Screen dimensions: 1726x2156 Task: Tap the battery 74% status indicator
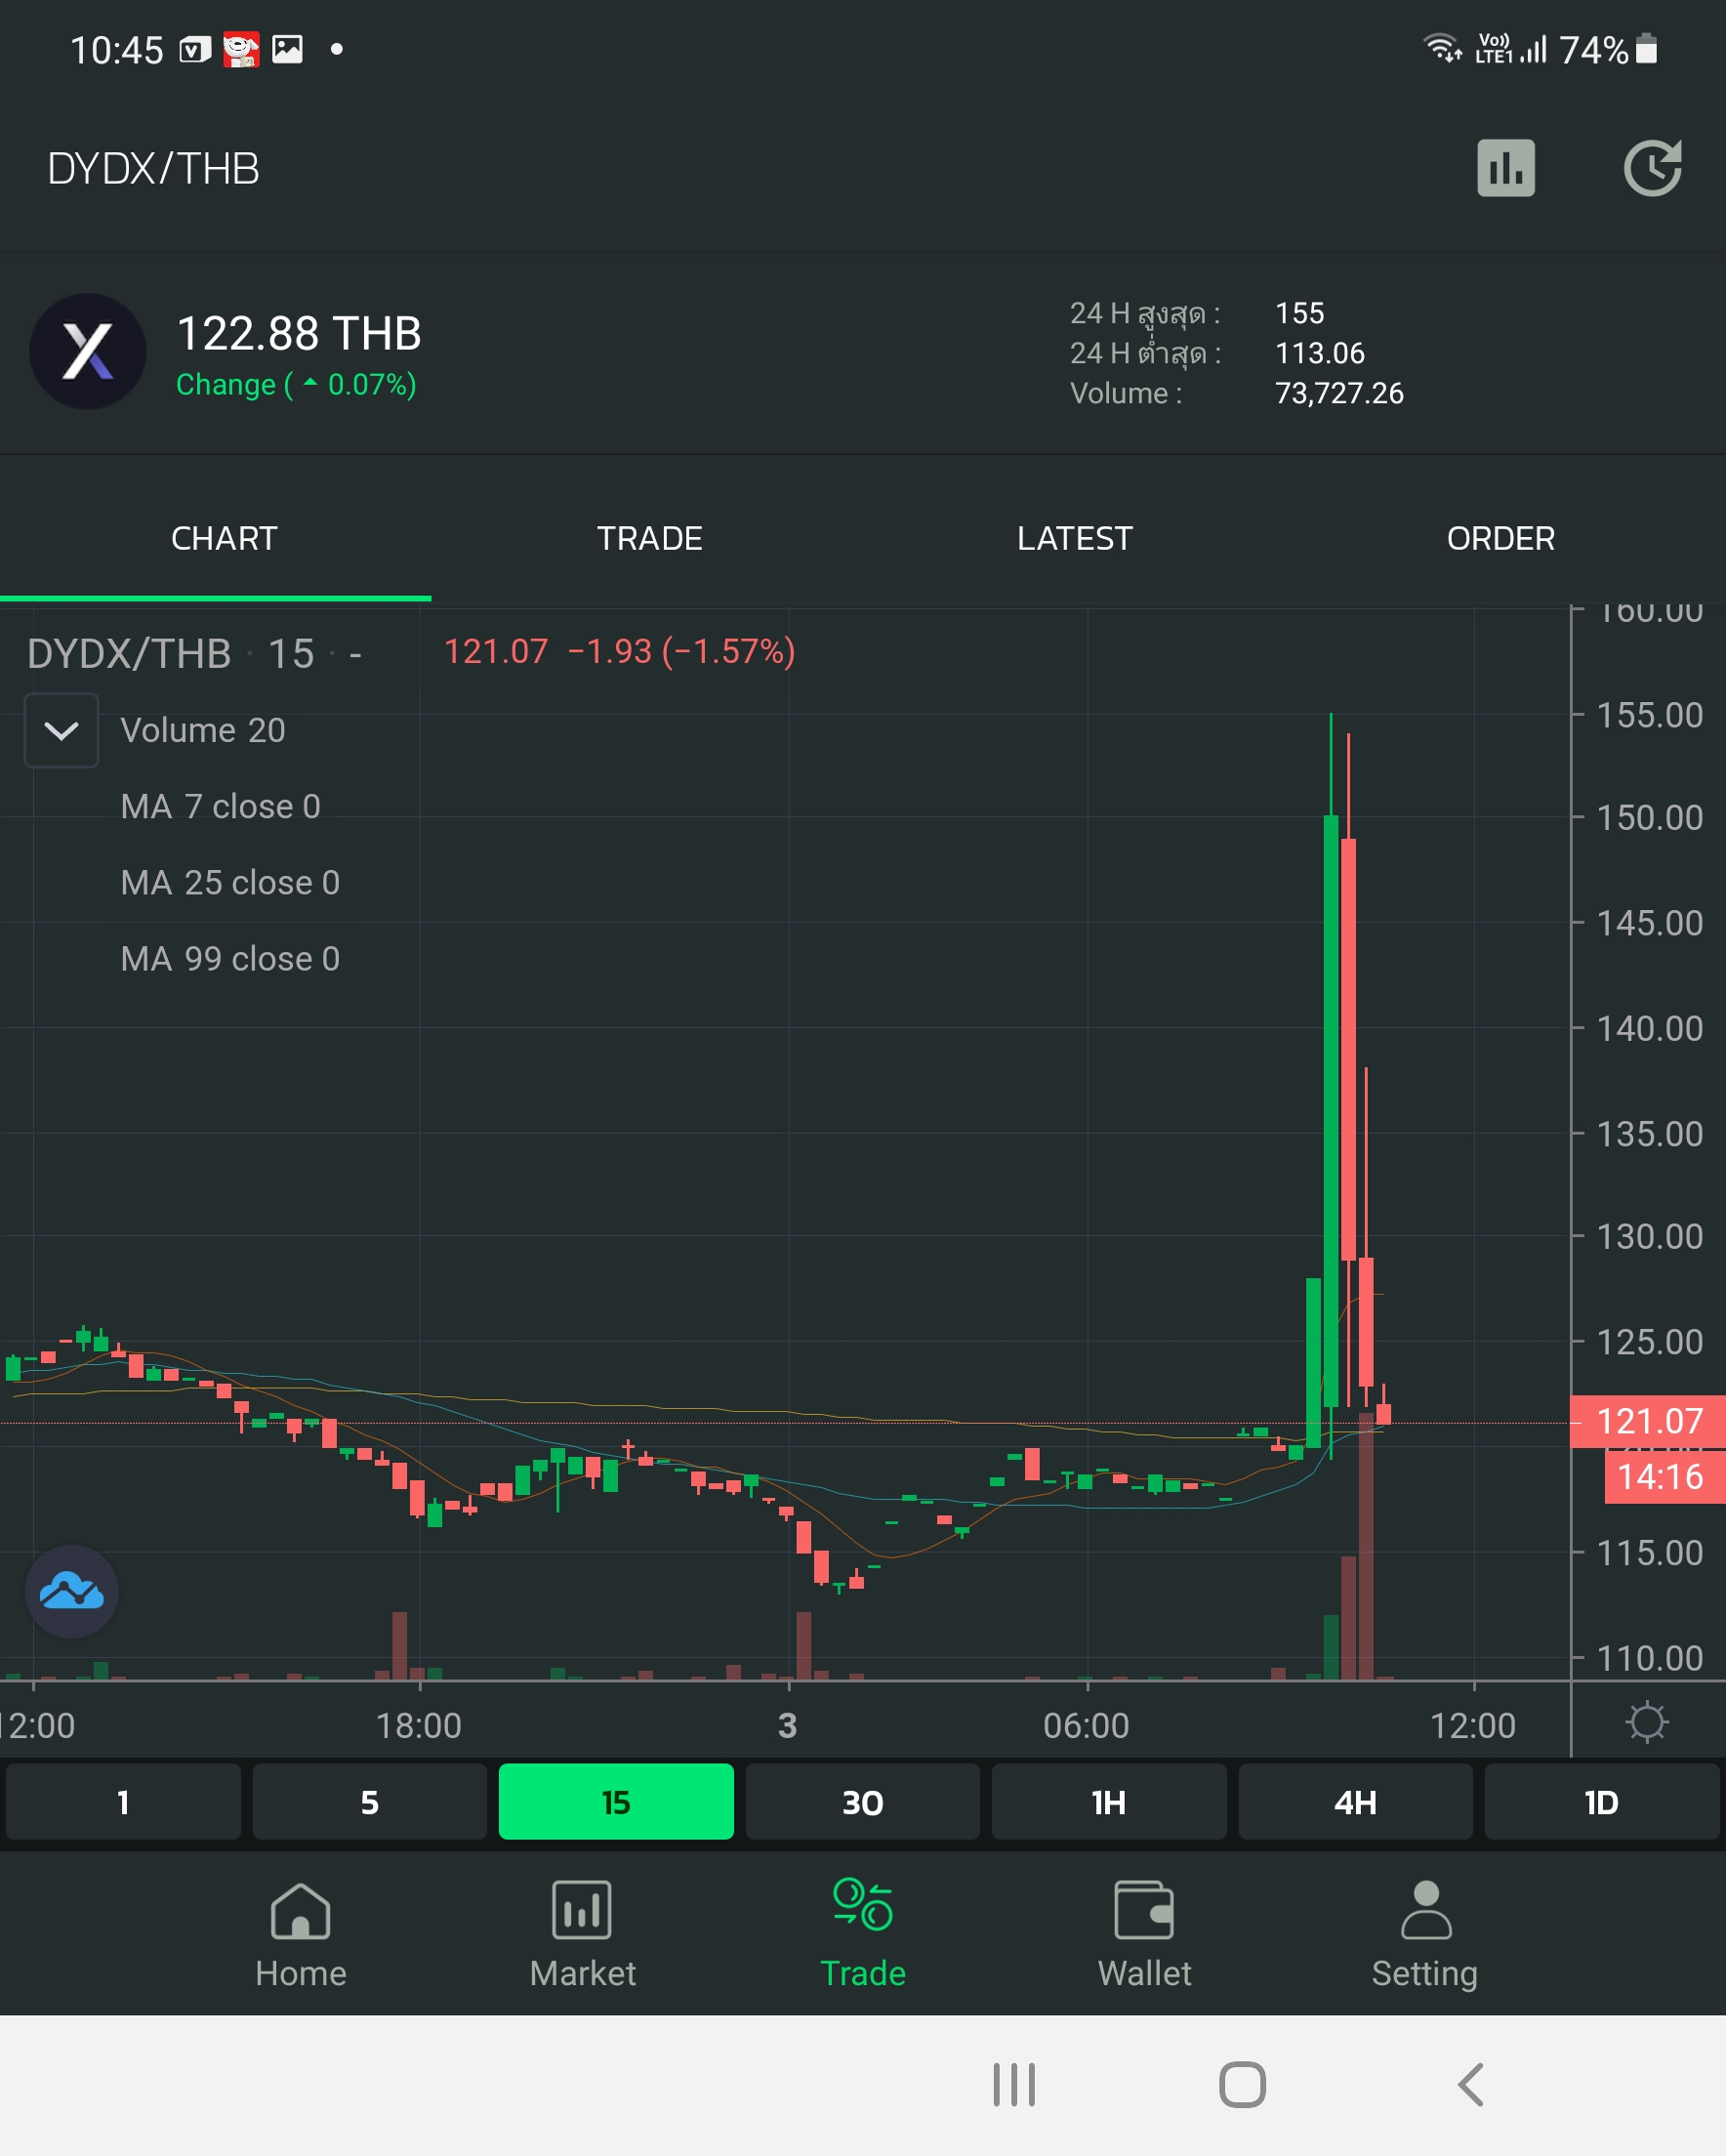click(1608, 49)
